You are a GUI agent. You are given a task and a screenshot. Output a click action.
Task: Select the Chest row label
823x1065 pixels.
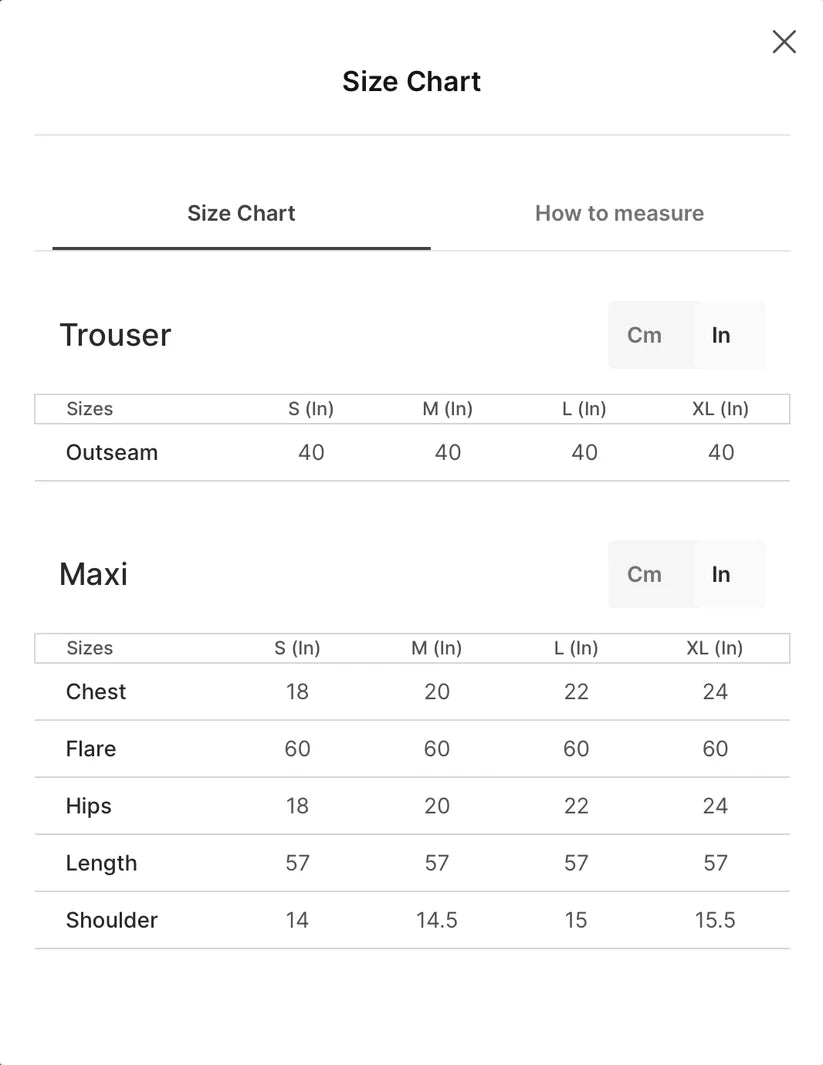click(x=96, y=691)
